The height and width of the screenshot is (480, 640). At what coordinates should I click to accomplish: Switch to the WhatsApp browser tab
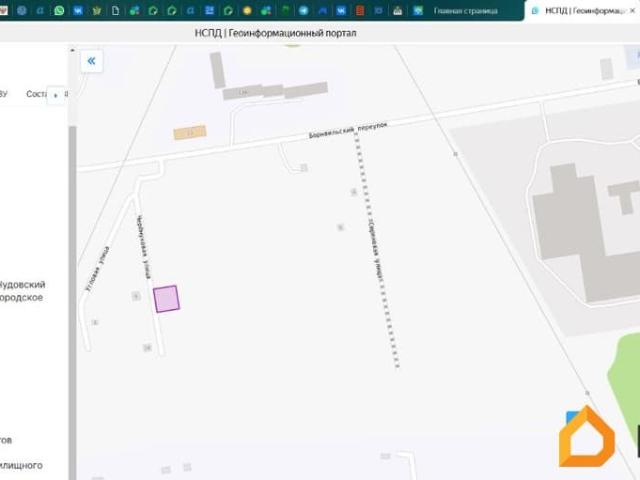tap(59, 10)
